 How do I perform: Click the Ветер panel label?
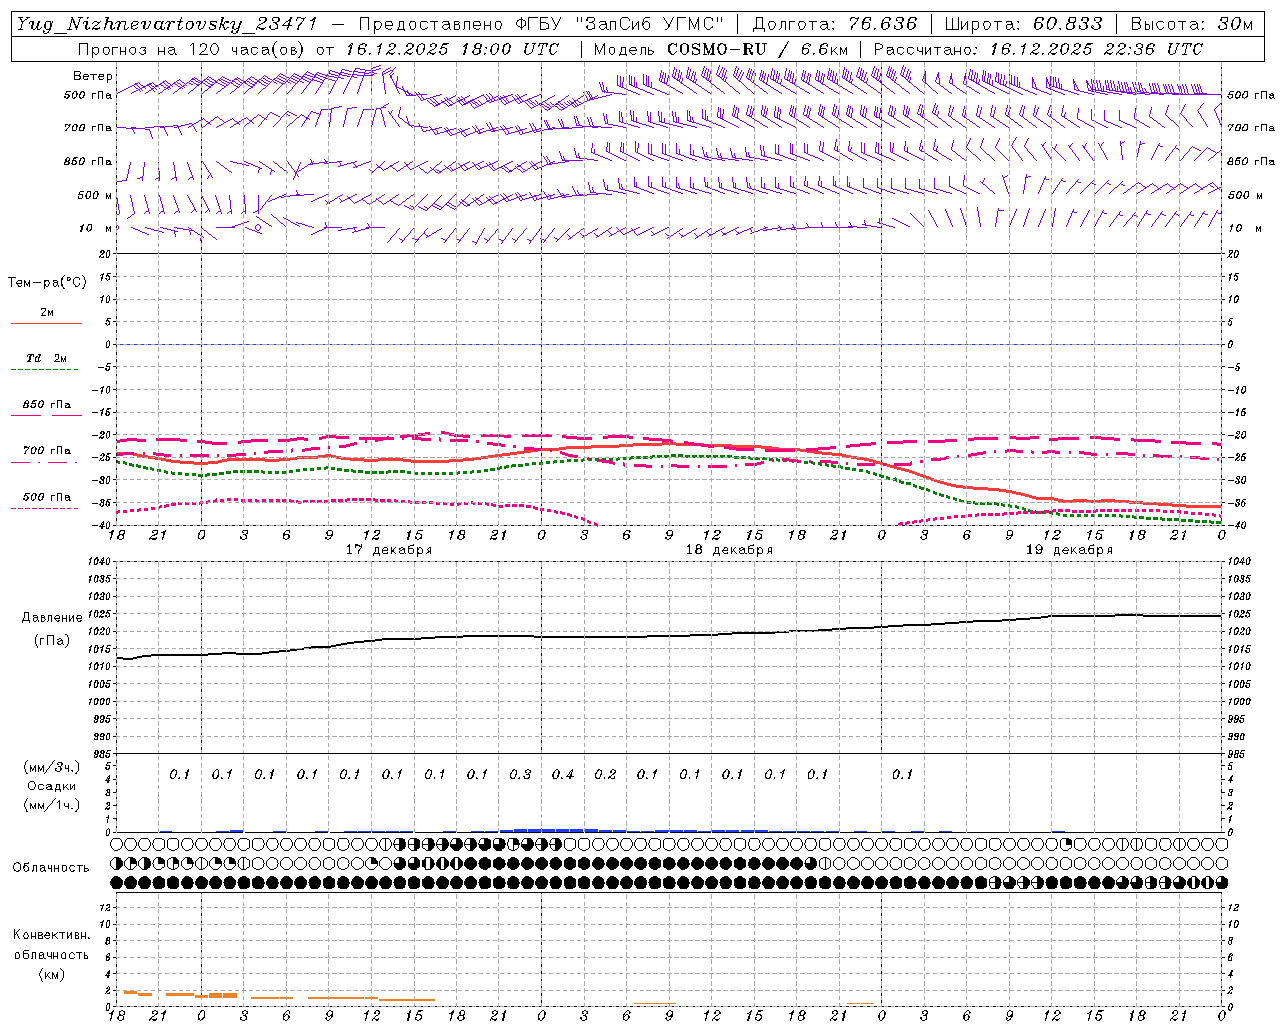(93, 76)
